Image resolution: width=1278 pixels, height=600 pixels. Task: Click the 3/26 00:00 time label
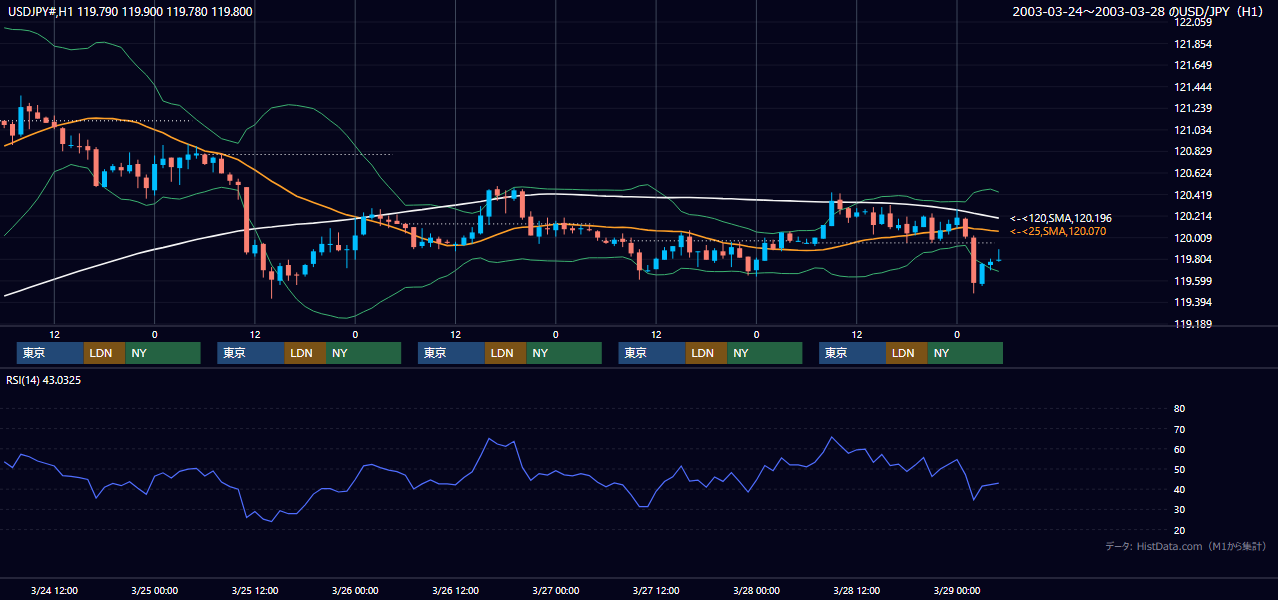pos(355,590)
